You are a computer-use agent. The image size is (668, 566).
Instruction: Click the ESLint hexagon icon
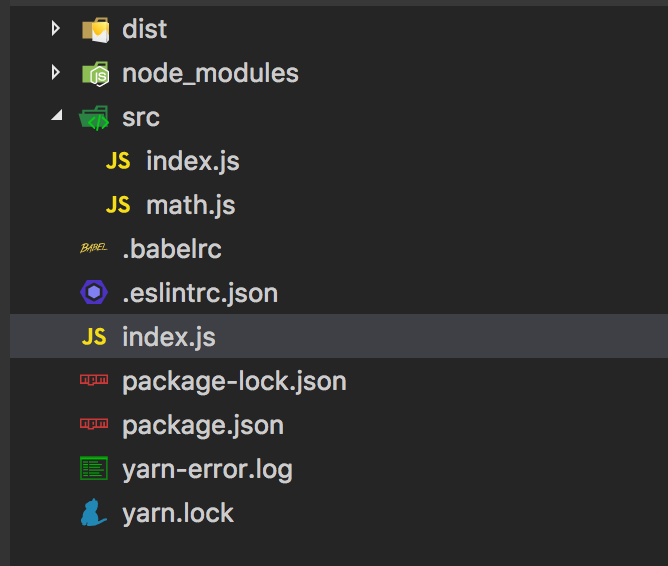pos(94,292)
